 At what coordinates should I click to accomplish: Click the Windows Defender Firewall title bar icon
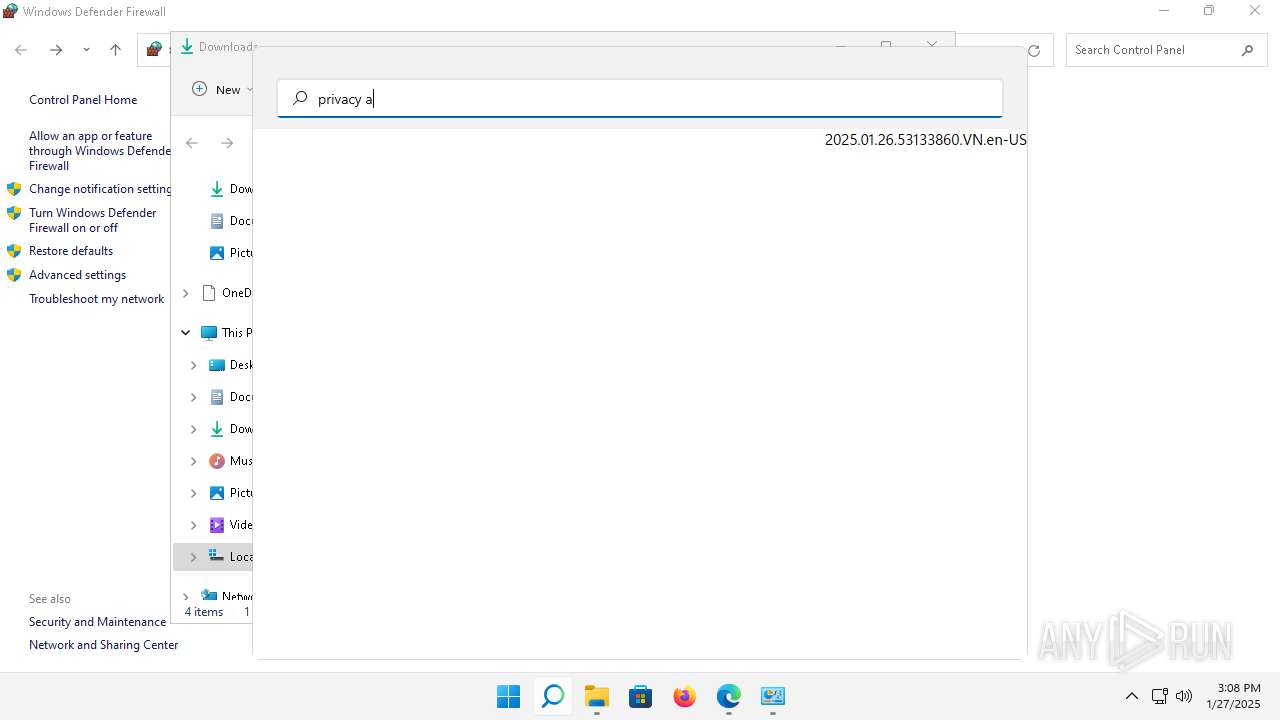point(10,11)
